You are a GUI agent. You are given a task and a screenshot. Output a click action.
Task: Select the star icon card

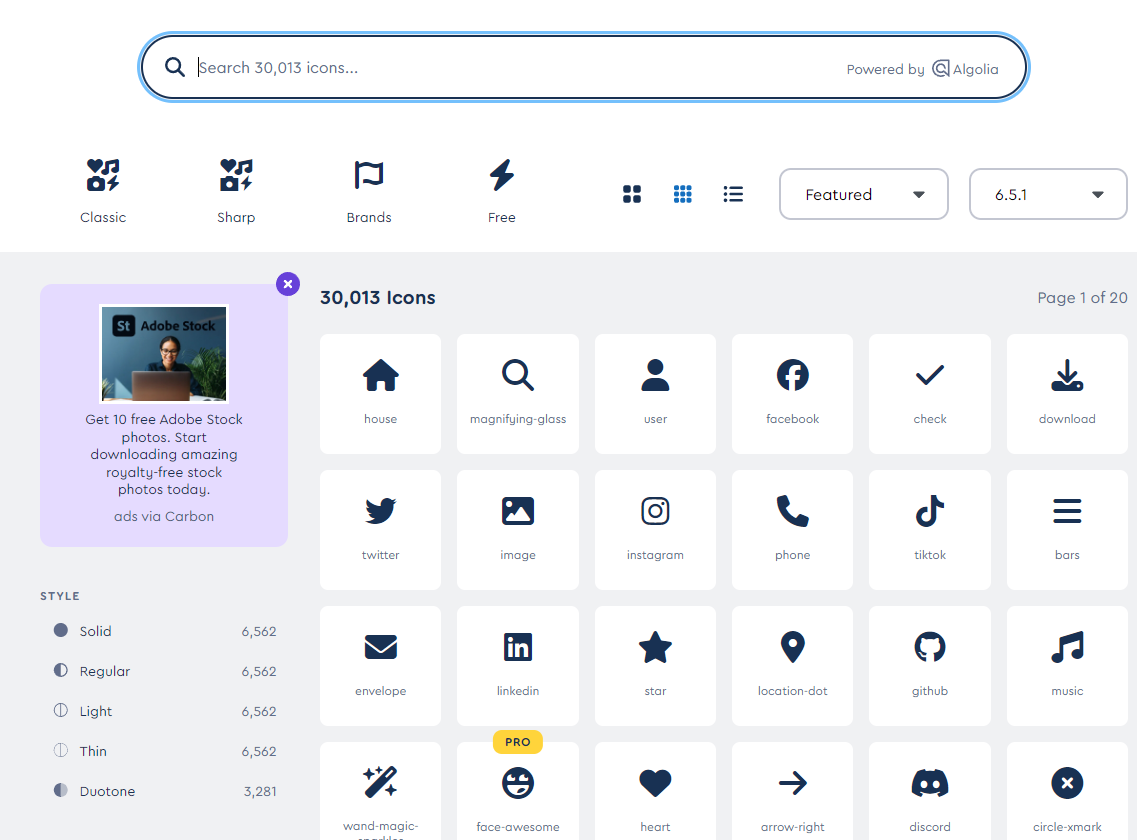tap(655, 666)
